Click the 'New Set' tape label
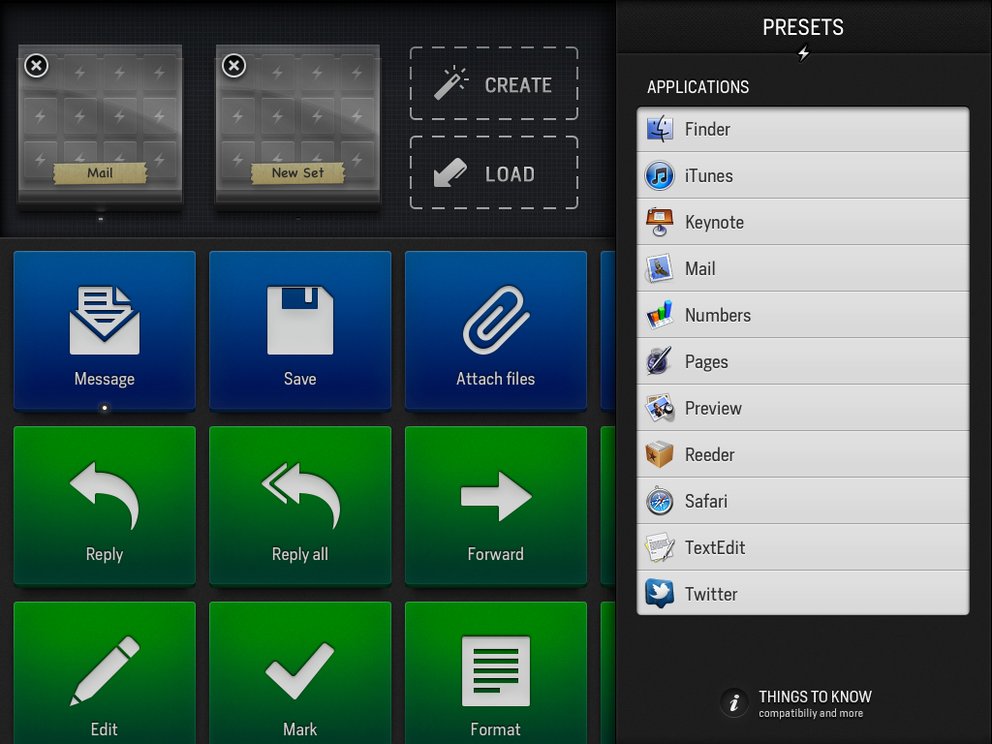992x744 pixels. pyautogui.click(x=297, y=173)
